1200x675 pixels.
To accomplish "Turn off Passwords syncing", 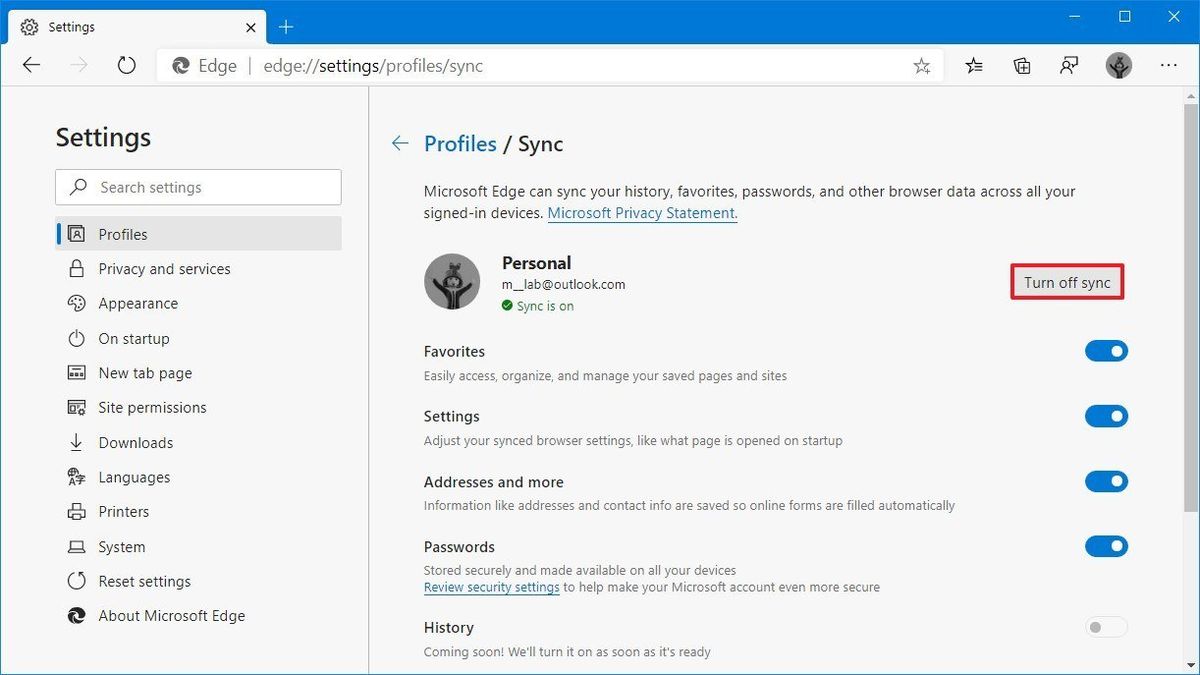I will click(x=1106, y=546).
